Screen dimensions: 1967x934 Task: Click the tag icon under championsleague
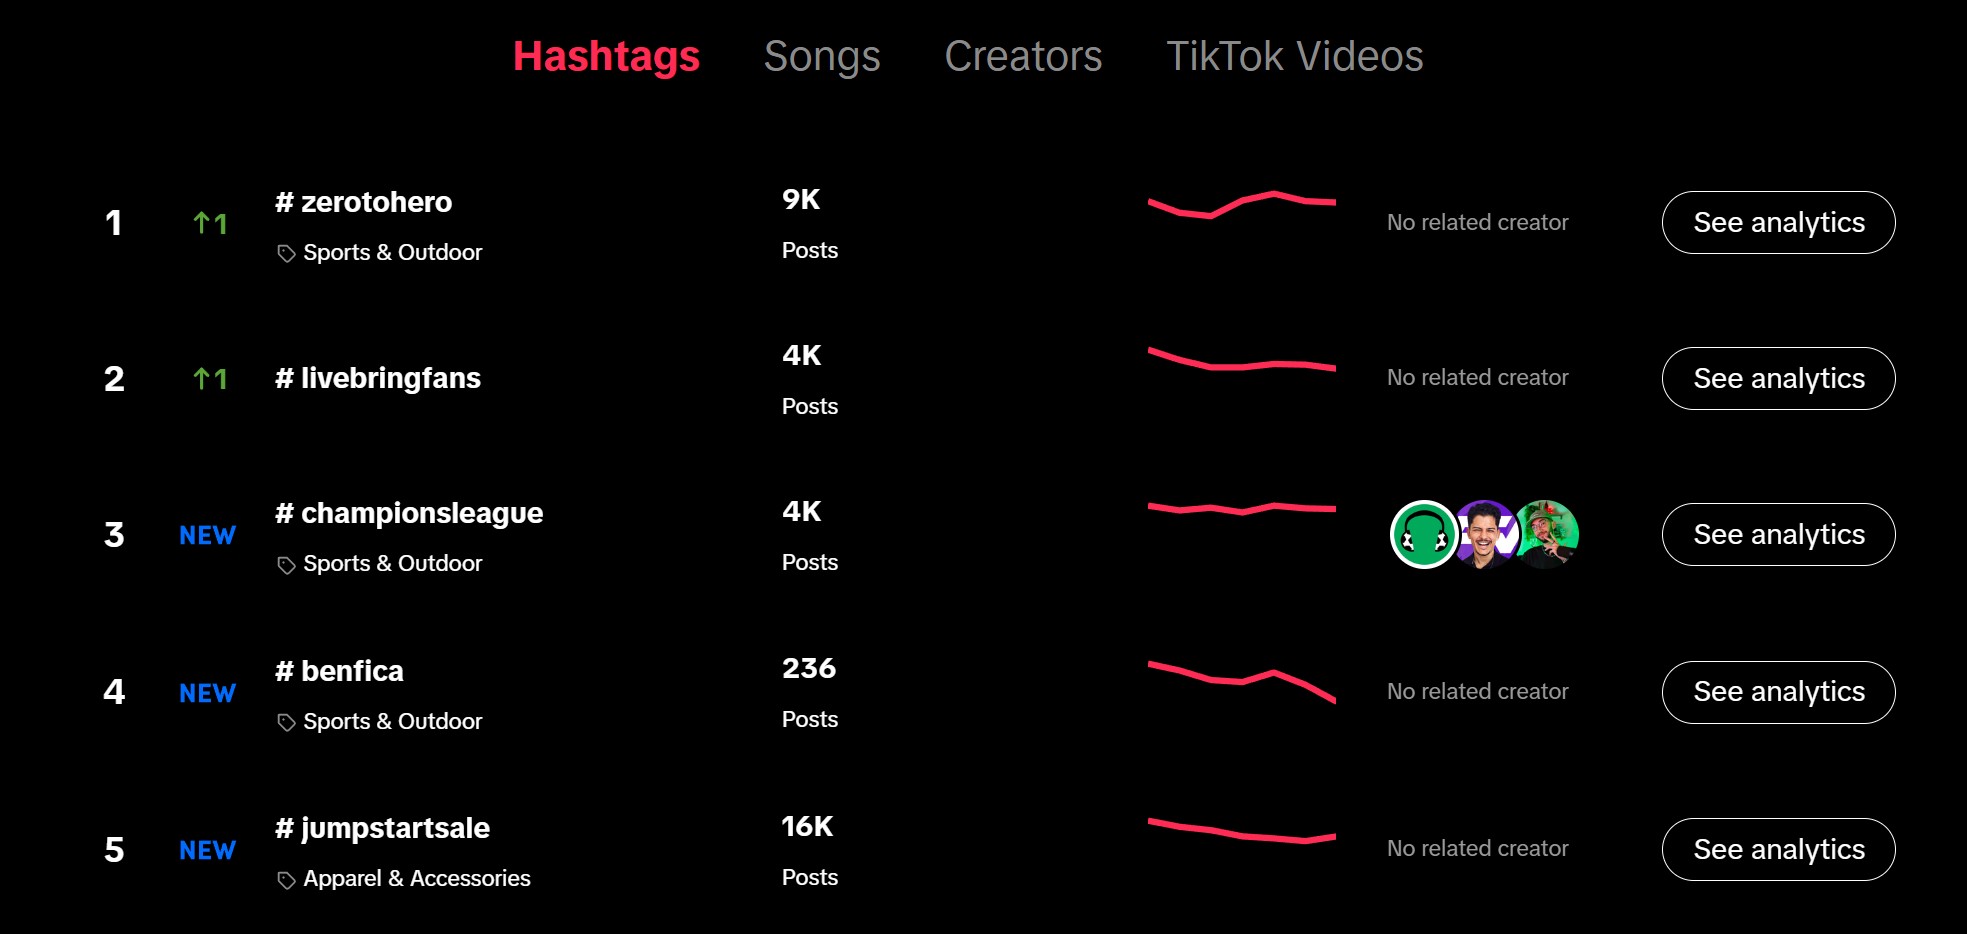pos(286,565)
